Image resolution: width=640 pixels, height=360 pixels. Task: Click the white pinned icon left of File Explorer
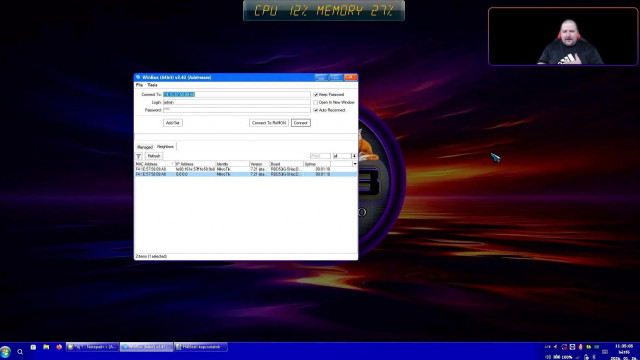coord(33,347)
